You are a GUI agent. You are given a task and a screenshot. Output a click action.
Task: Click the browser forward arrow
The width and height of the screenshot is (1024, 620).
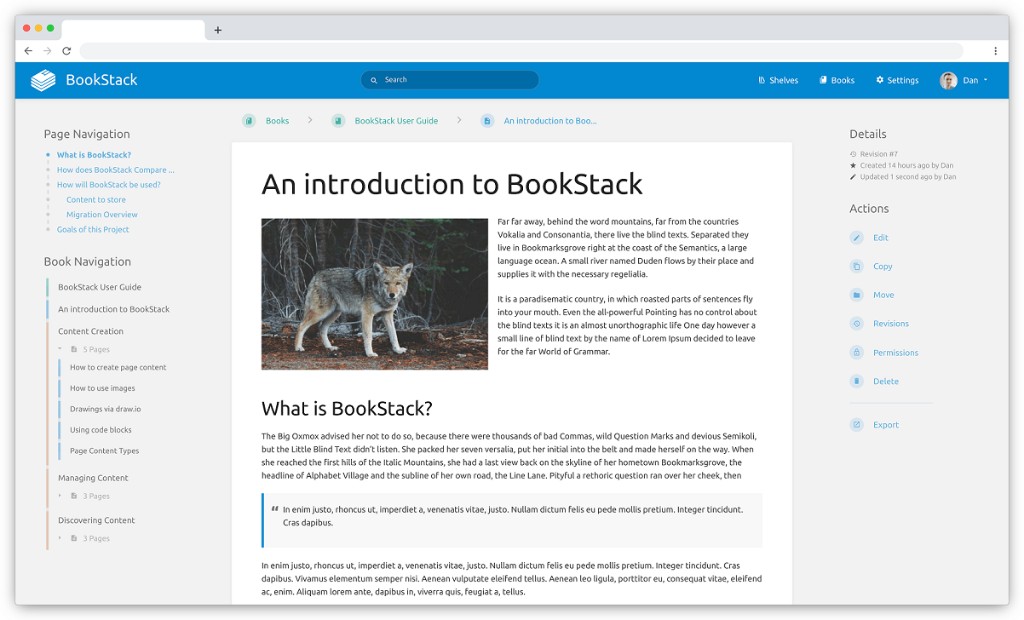[47, 51]
